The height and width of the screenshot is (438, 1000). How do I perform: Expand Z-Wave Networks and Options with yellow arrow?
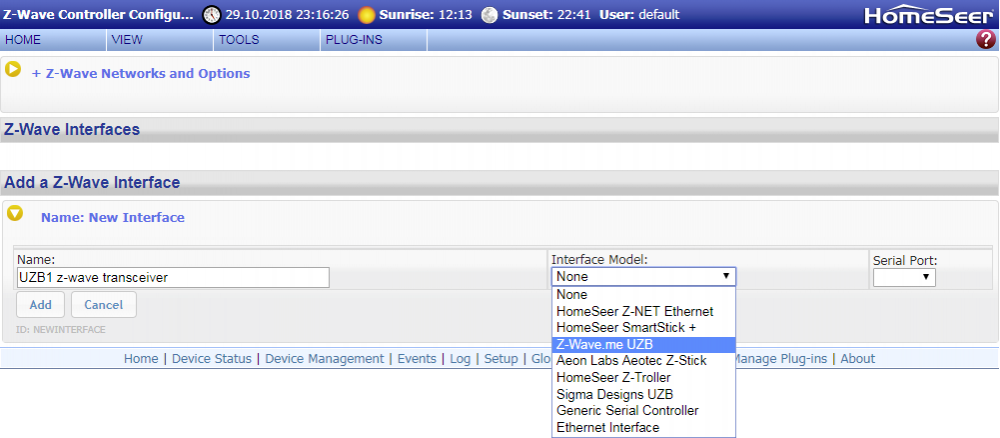point(13,69)
